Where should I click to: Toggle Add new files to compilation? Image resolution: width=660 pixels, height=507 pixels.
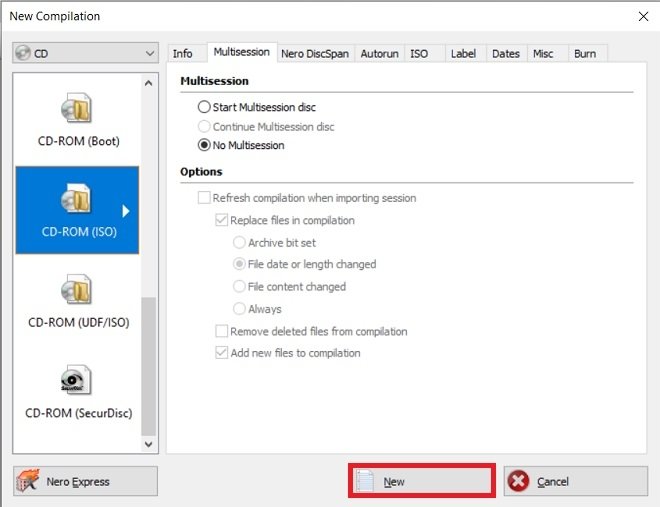221,352
